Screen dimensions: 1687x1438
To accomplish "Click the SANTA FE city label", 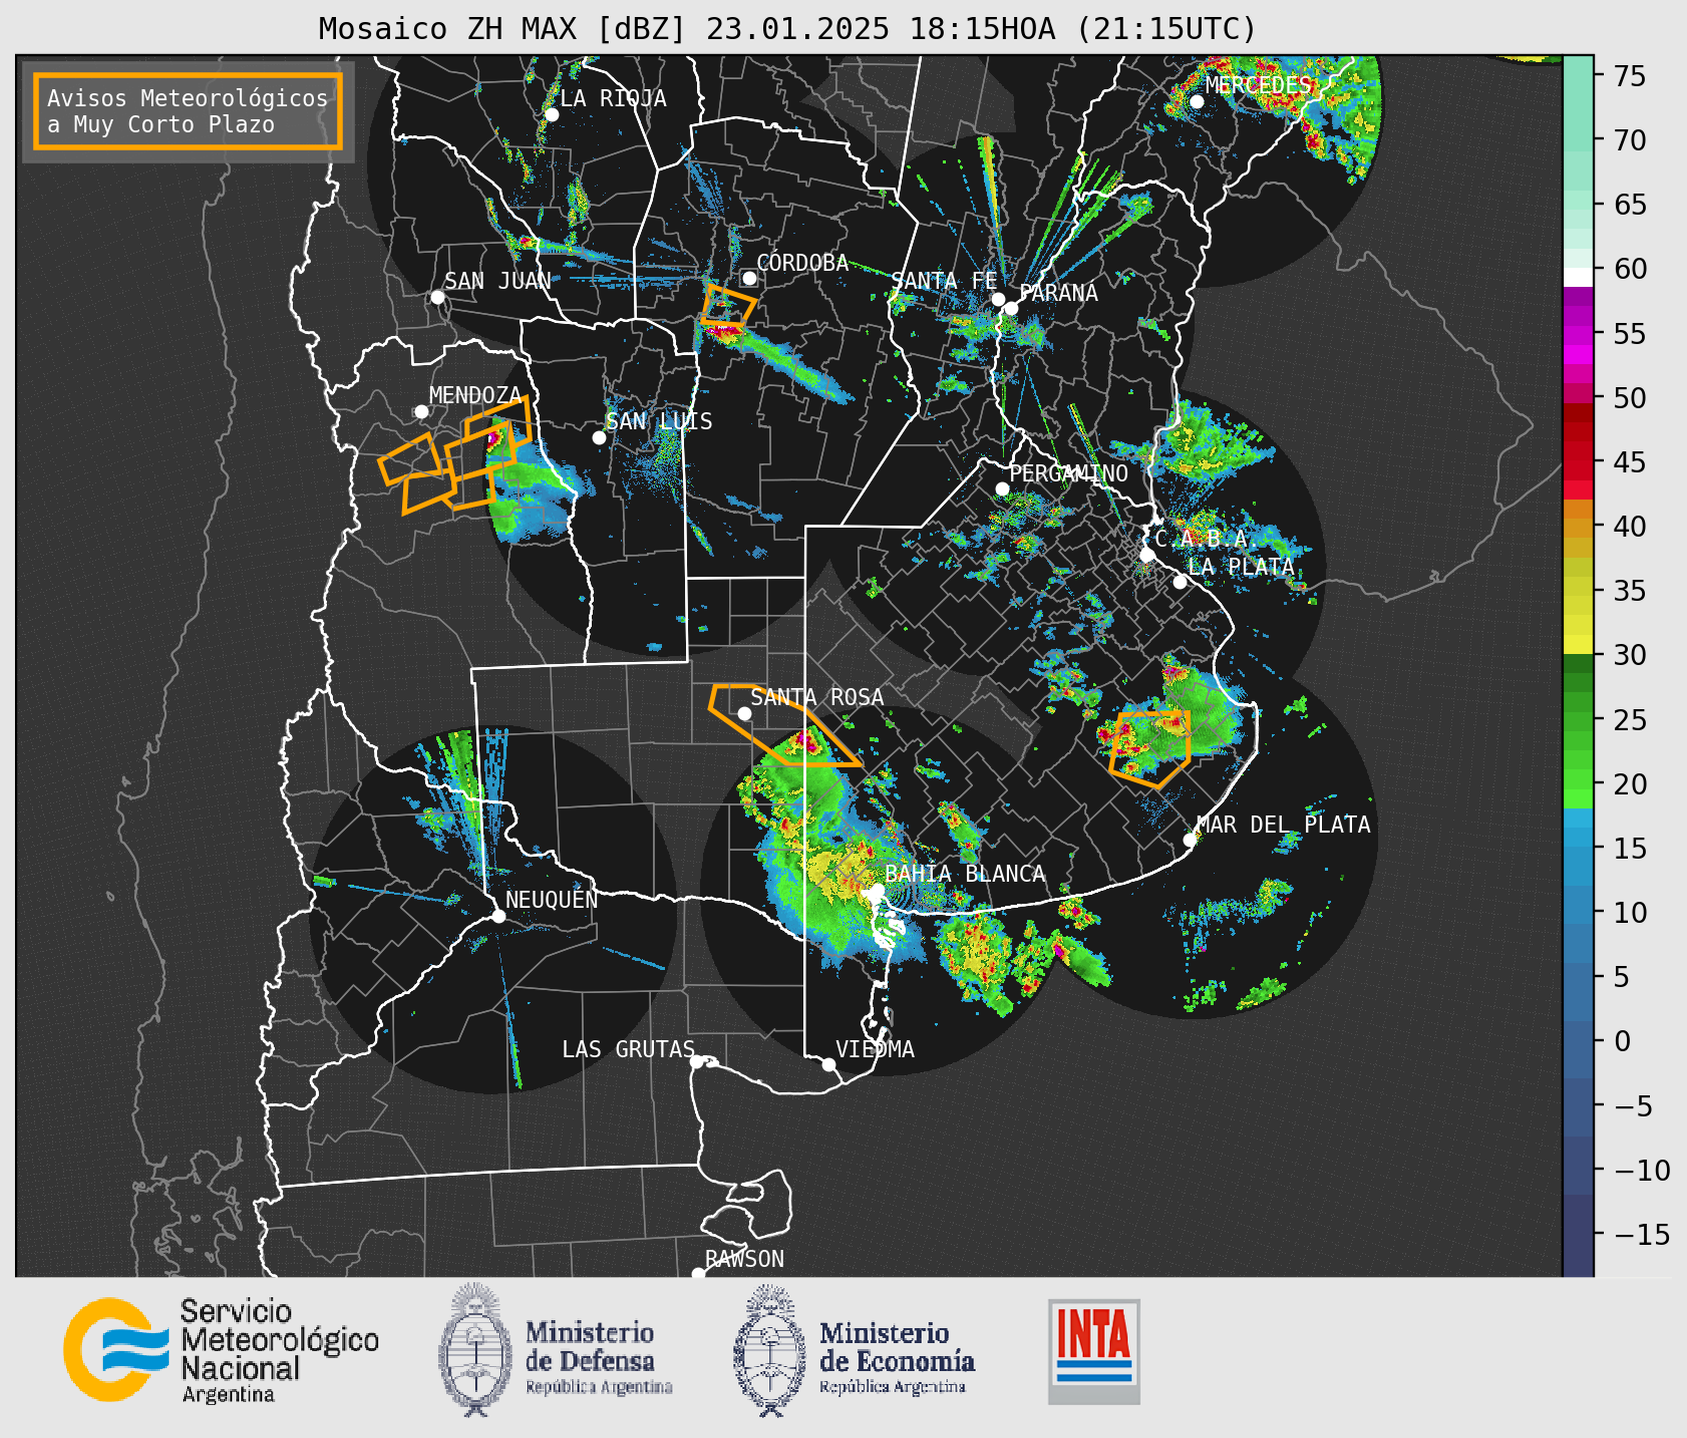I will tap(944, 281).
